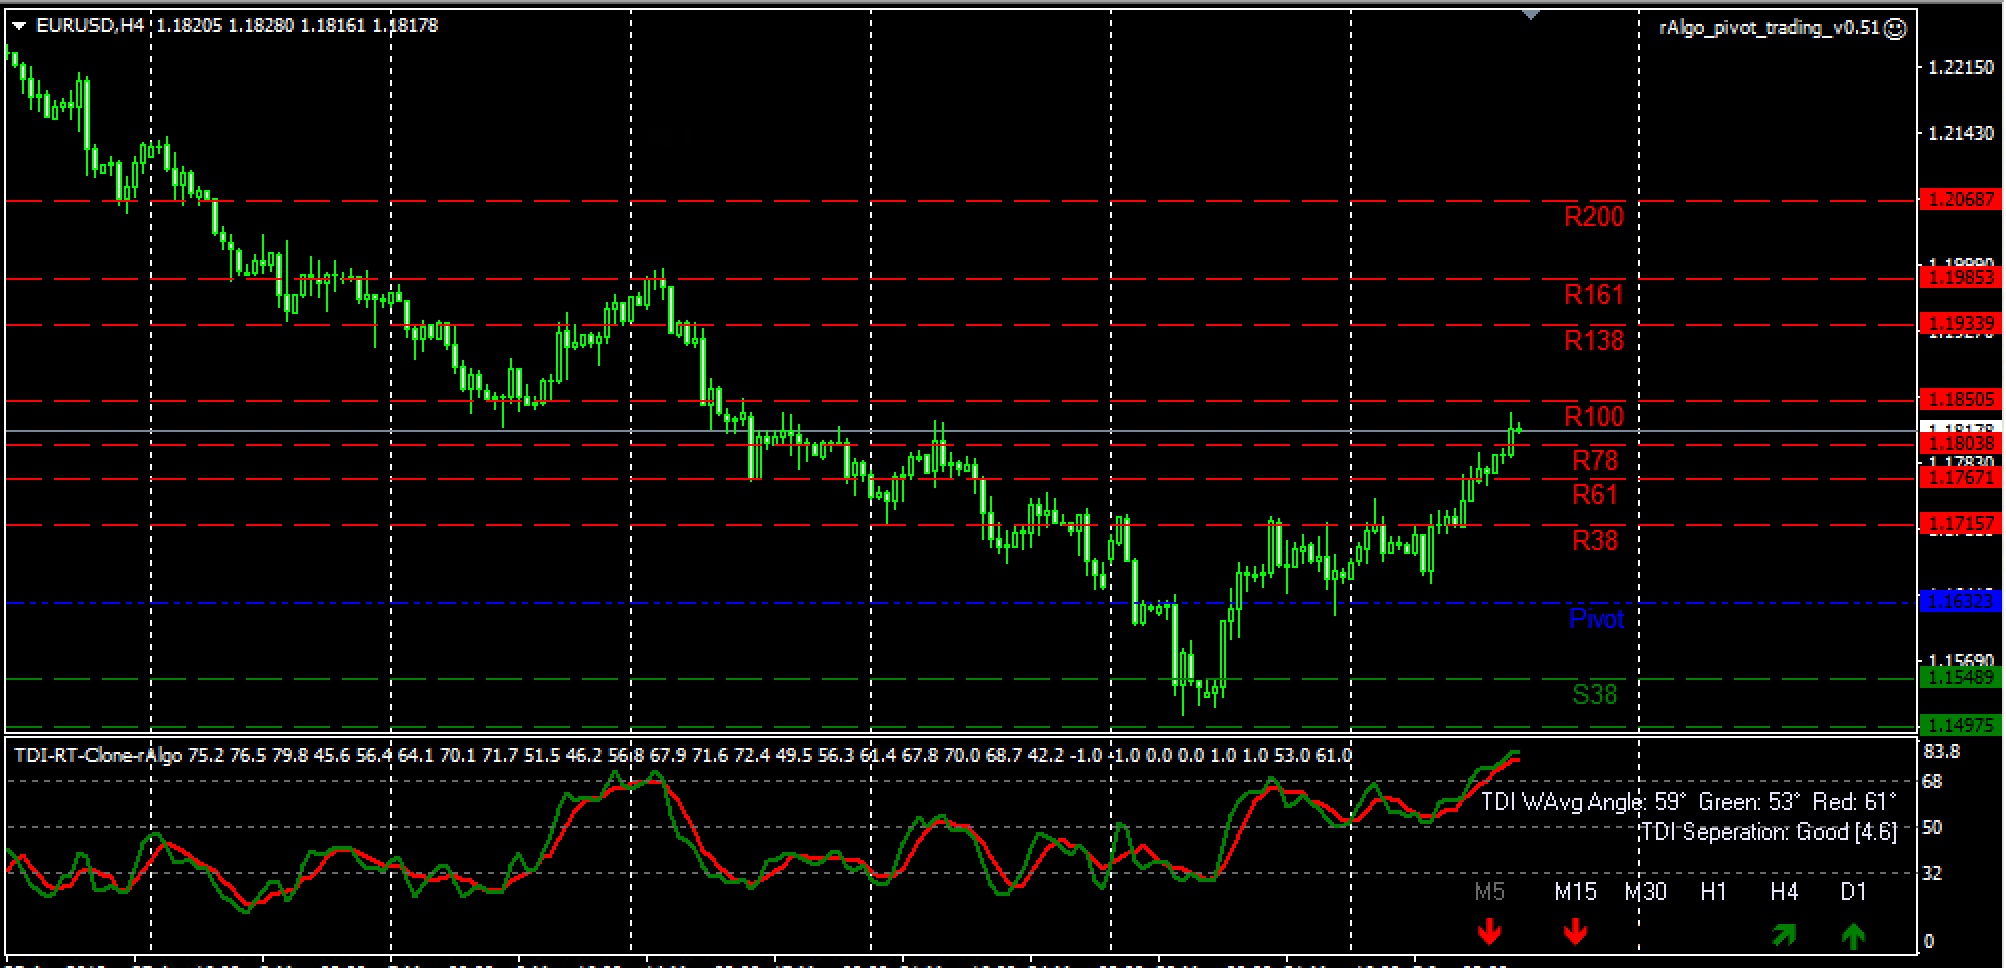2006x968 pixels.
Task: Select the green S38 support label
Action: pyautogui.click(x=1594, y=695)
